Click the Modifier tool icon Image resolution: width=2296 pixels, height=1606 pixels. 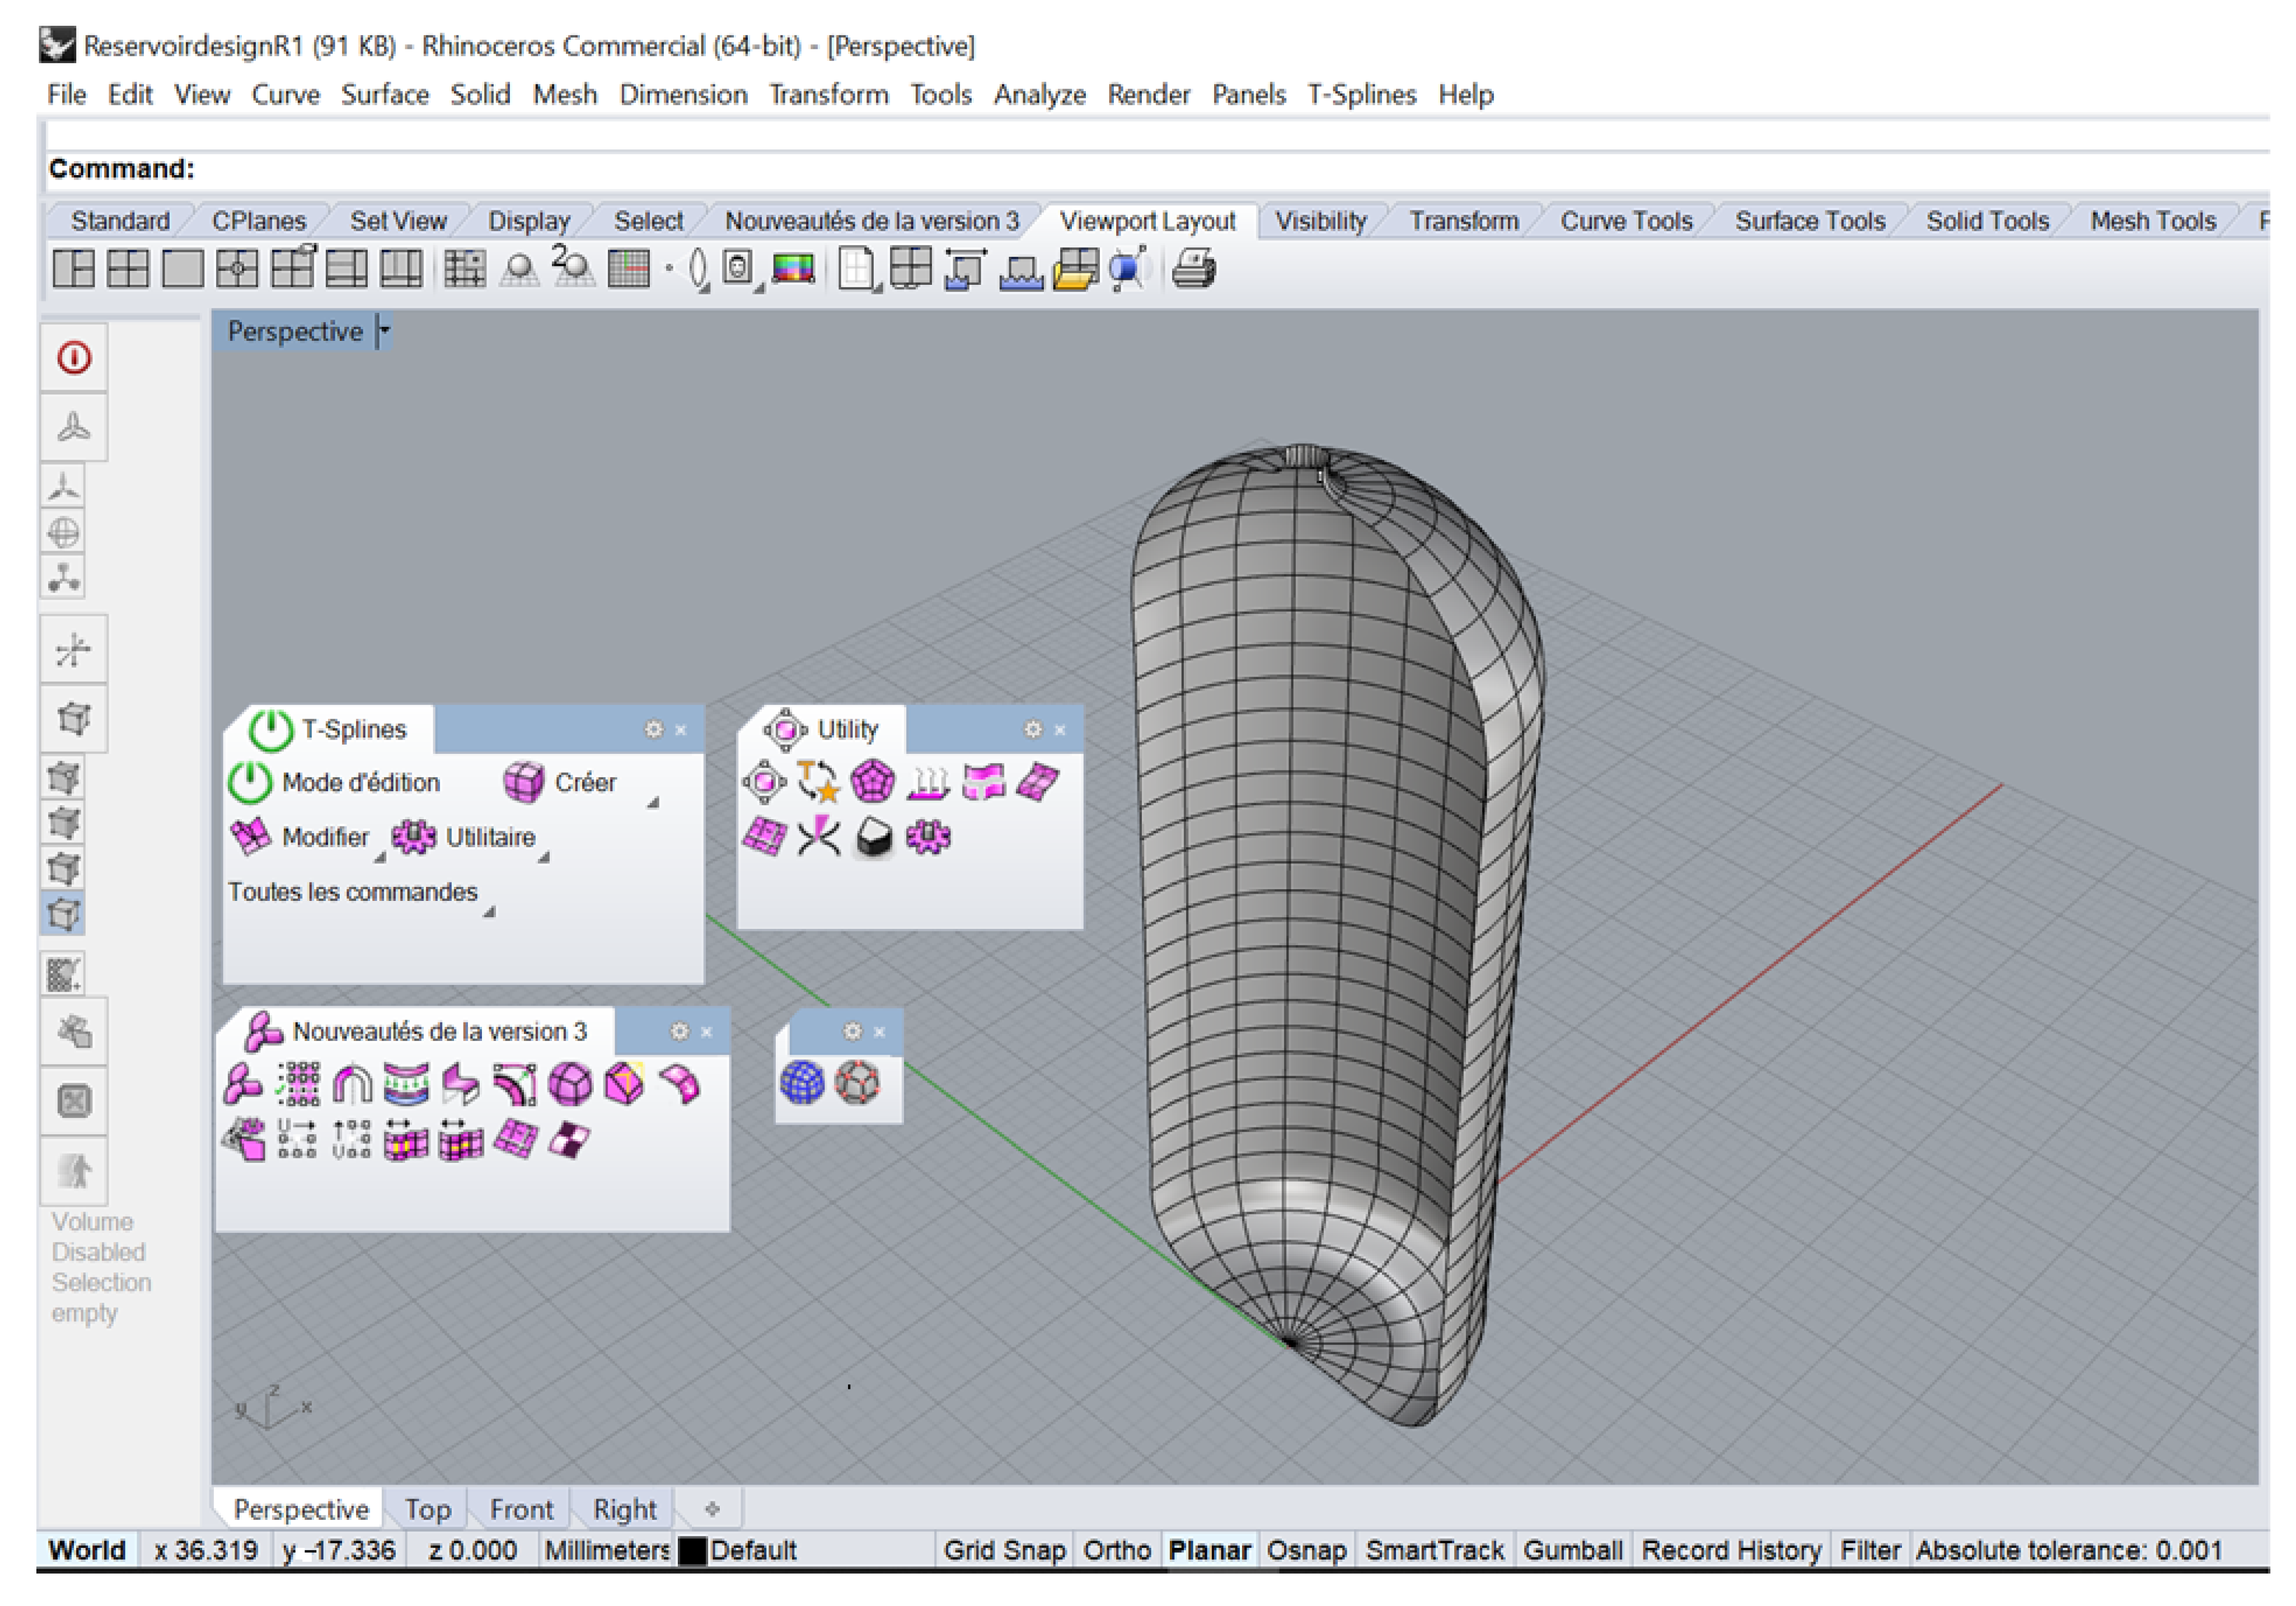(x=250, y=837)
